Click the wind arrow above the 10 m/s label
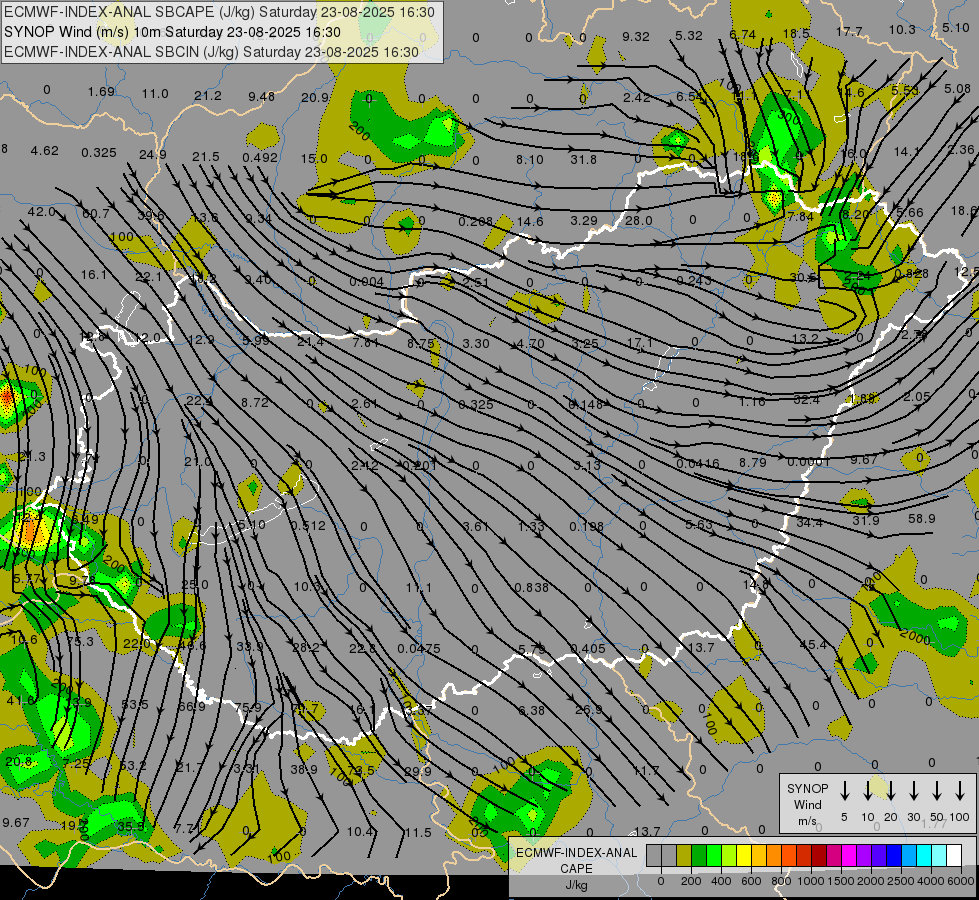Screen dimensions: 979x900 click(x=867, y=791)
